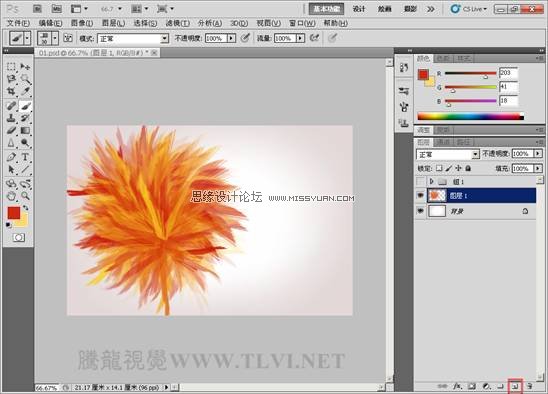The image size is (548, 394).
Task: Select the Type tool
Action: tap(25, 157)
